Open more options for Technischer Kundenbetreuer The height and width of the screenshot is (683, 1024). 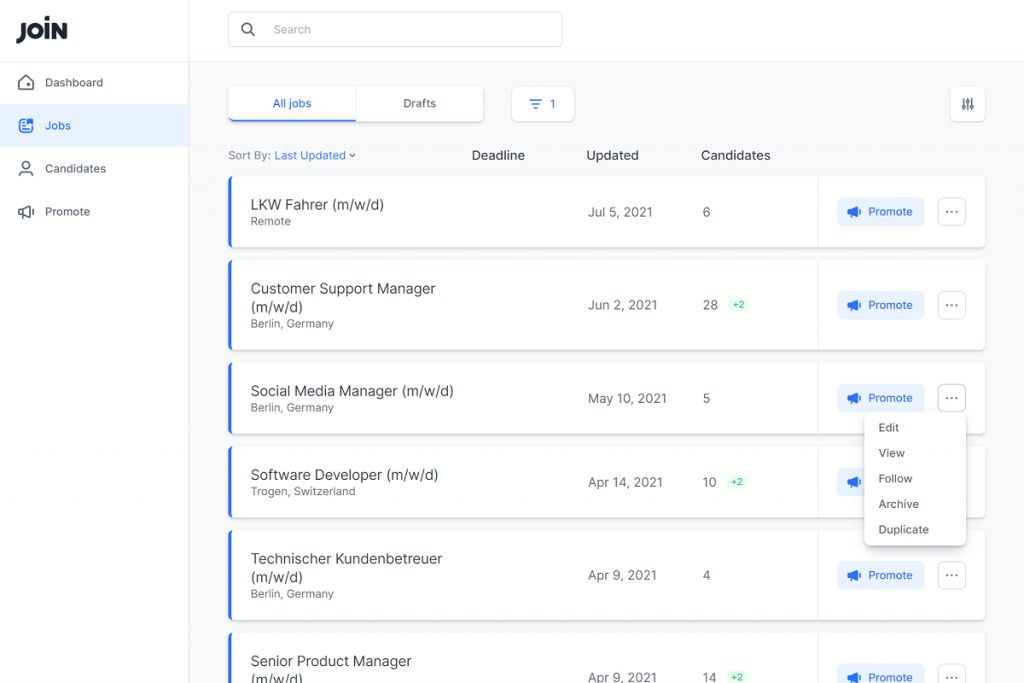(951, 575)
